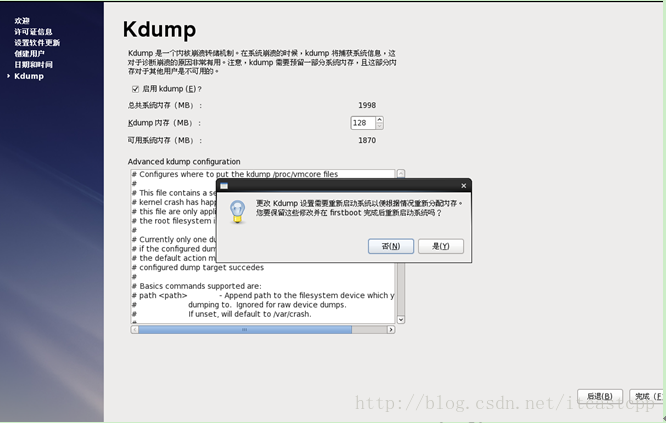This screenshot has width=666, height=423.
Task: Select 设置软件更新 in the sidebar
Action: coord(37,42)
